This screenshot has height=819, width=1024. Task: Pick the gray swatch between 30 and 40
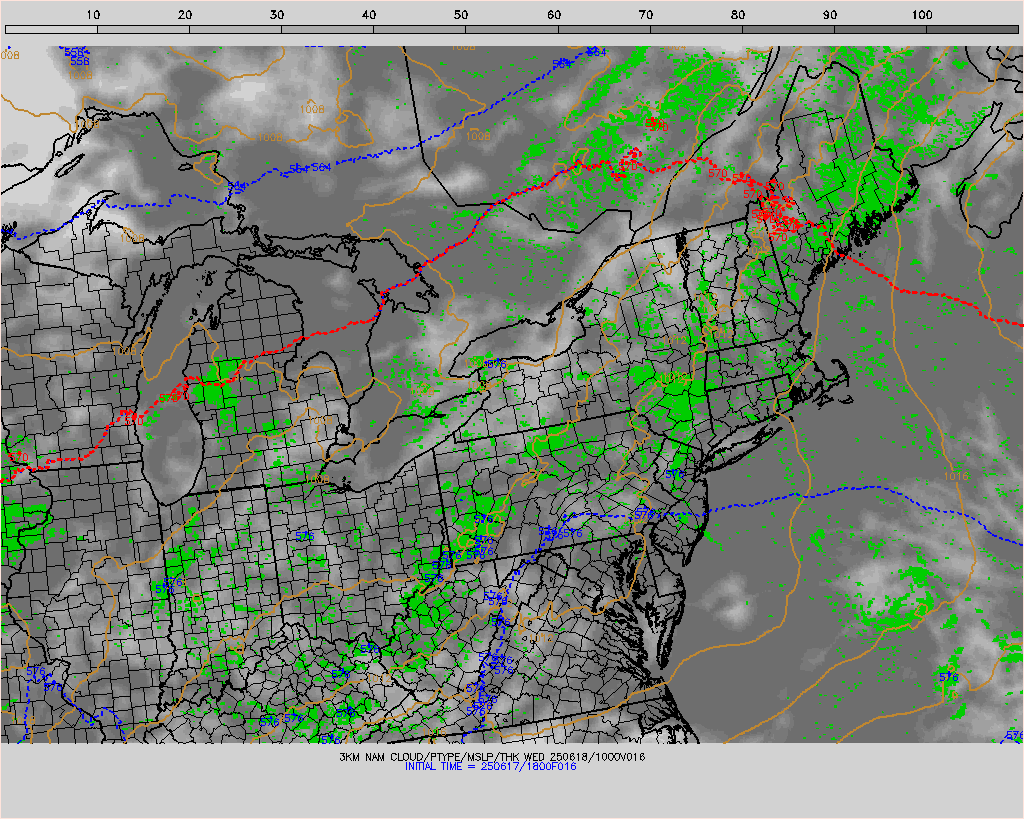[328, 29]
